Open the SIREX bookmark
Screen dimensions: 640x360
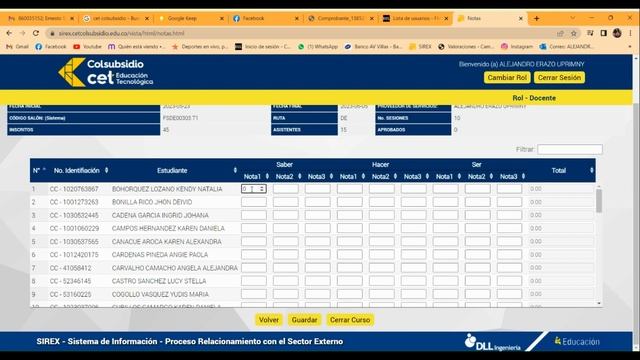[x=420, y=47]
